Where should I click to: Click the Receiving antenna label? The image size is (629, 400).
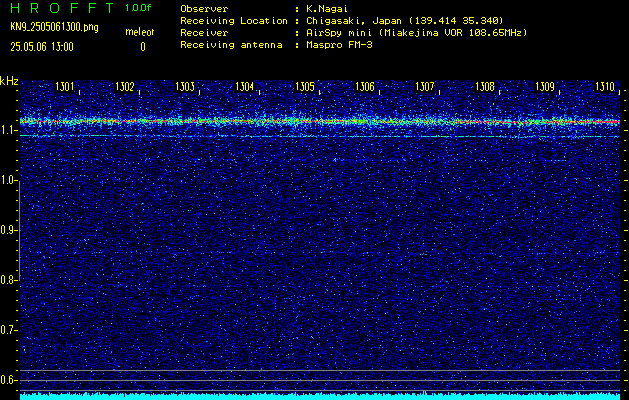pos(231,45)
